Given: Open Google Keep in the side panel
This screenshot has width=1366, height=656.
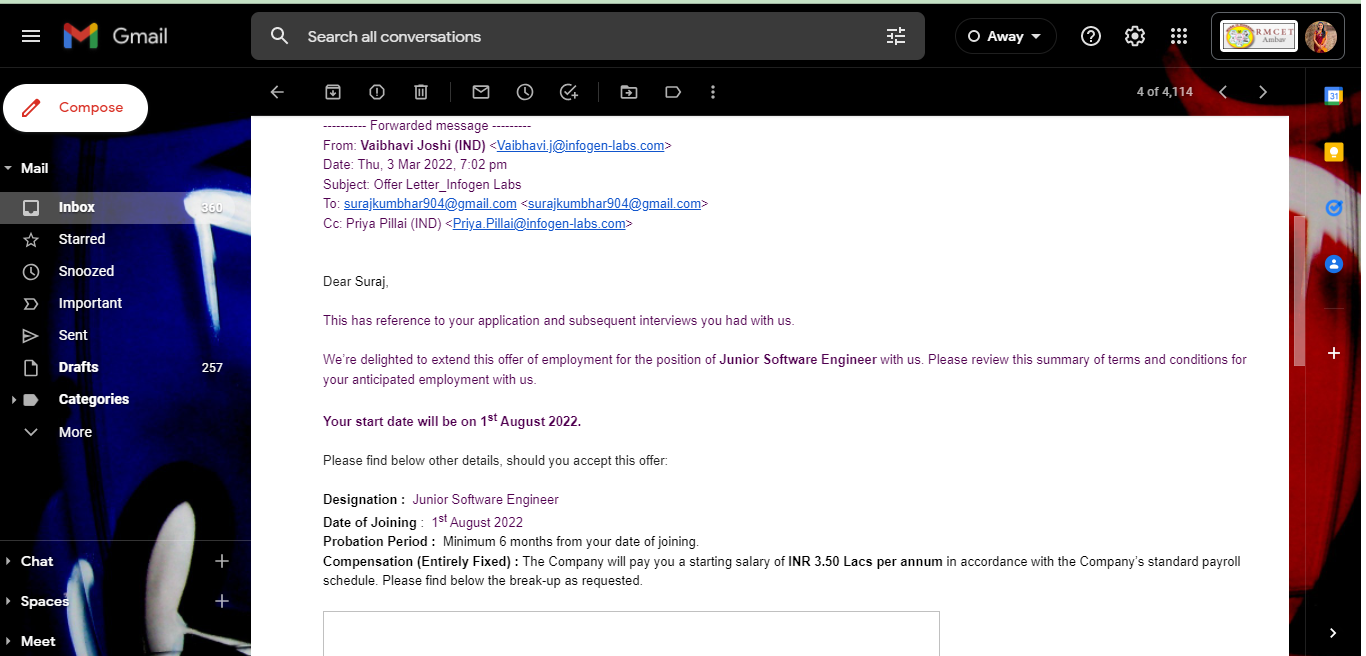Looking at the screenshot, I should [x=1333, y=152].
